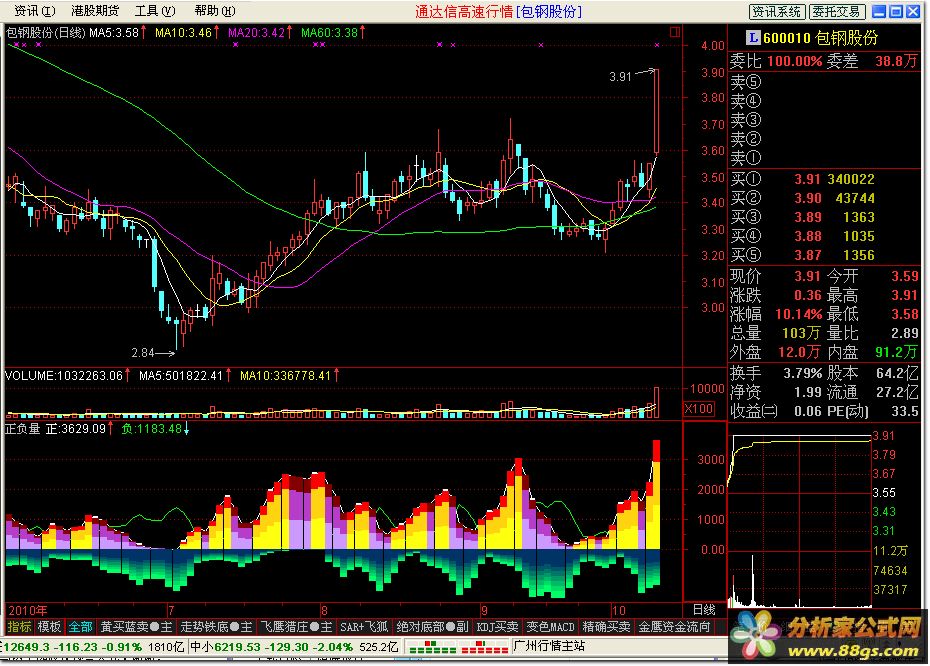This screenshot has width=930, height=666.
Task: Click the L marker icon beside 600010
Action: (753, 38)
